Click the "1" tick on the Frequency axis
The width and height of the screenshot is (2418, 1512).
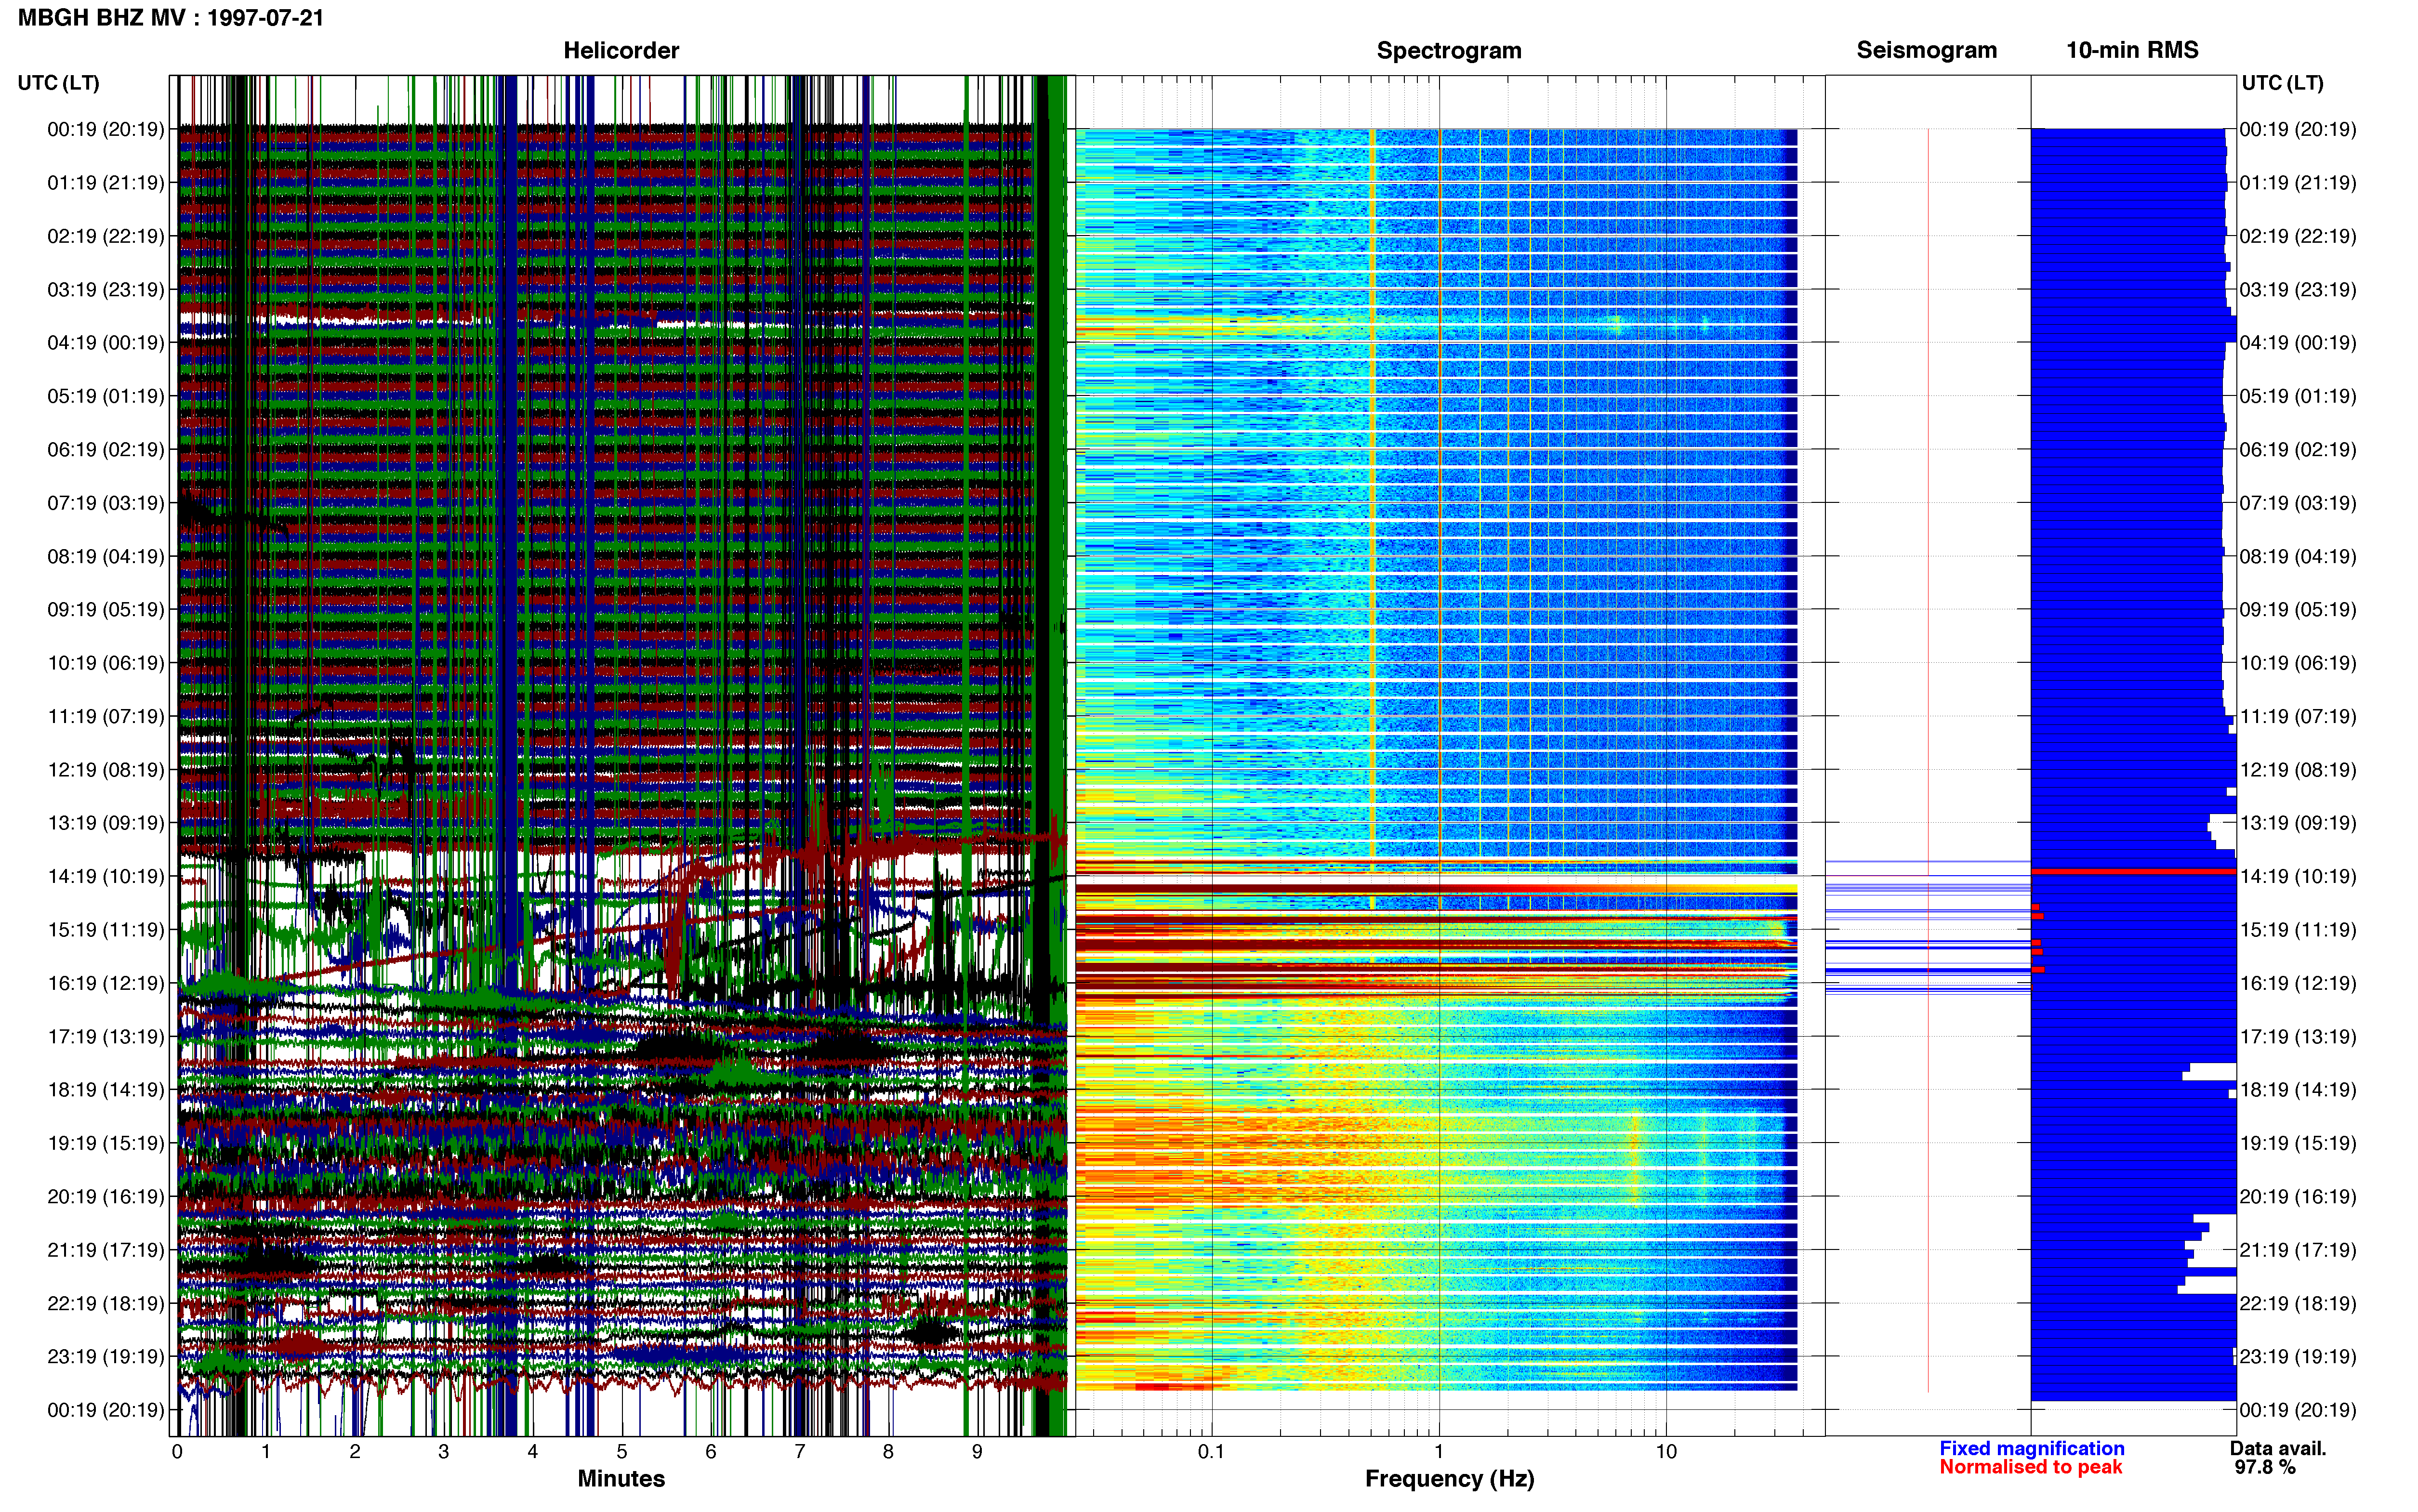1439,1452
